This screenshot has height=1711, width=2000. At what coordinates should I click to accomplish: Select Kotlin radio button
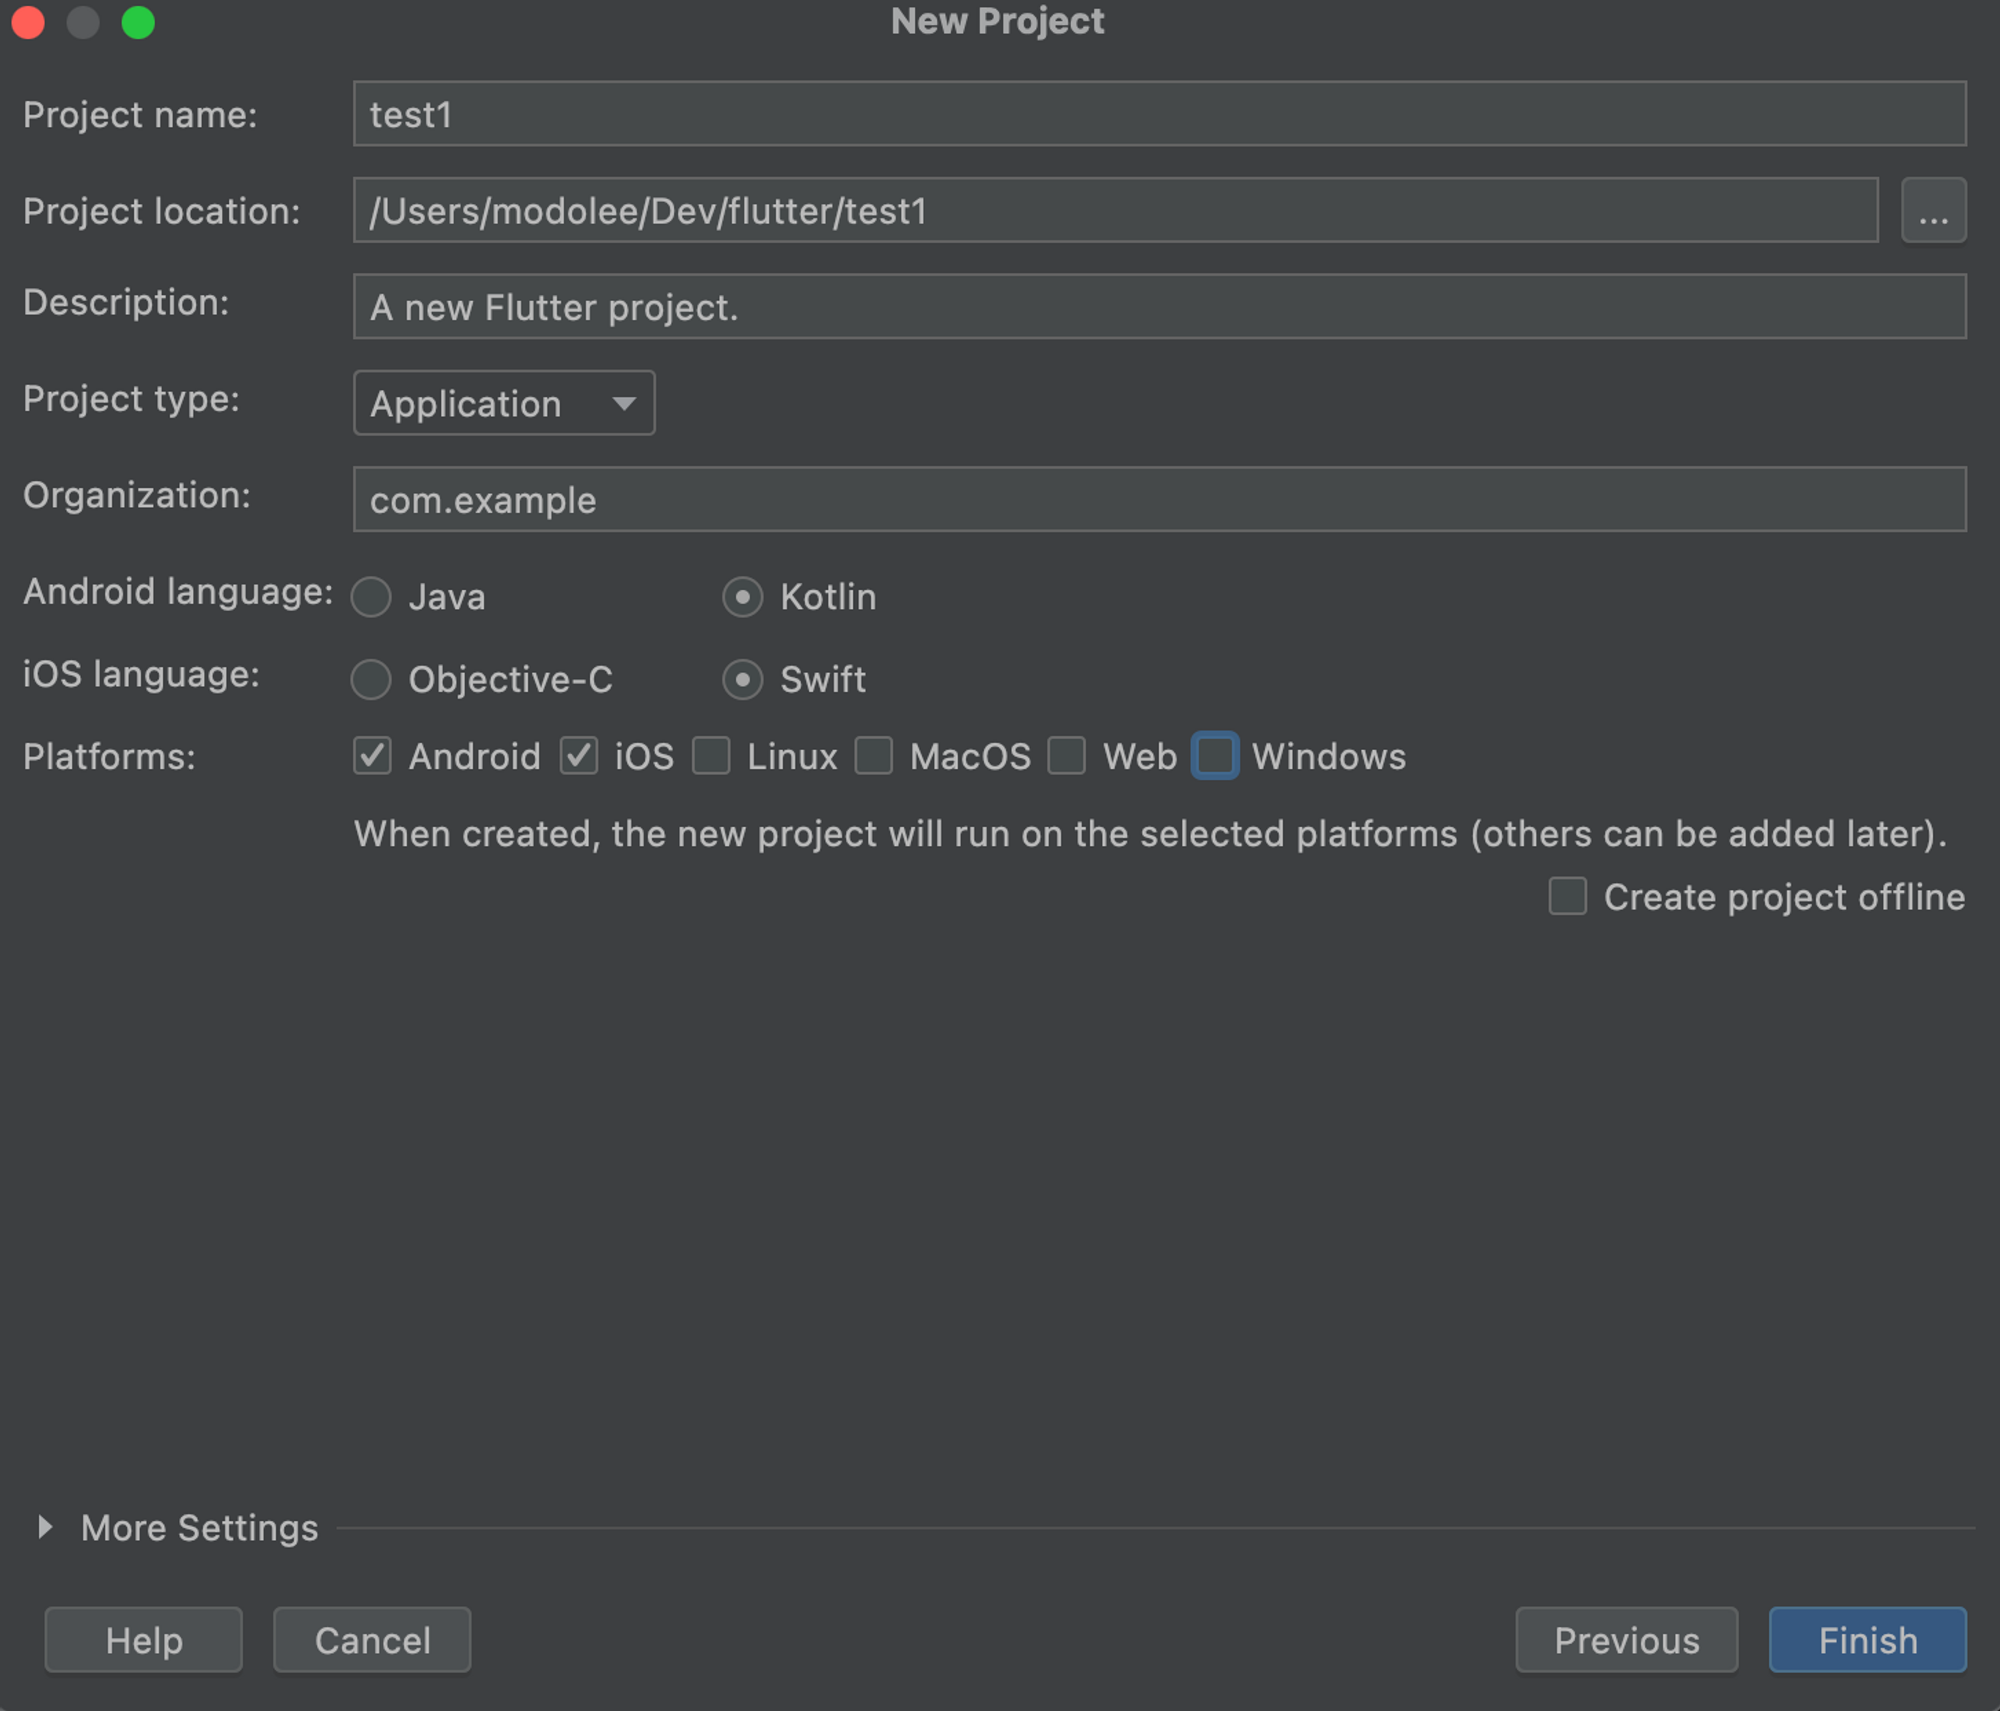pyautogui.click(x=742, y=597)
